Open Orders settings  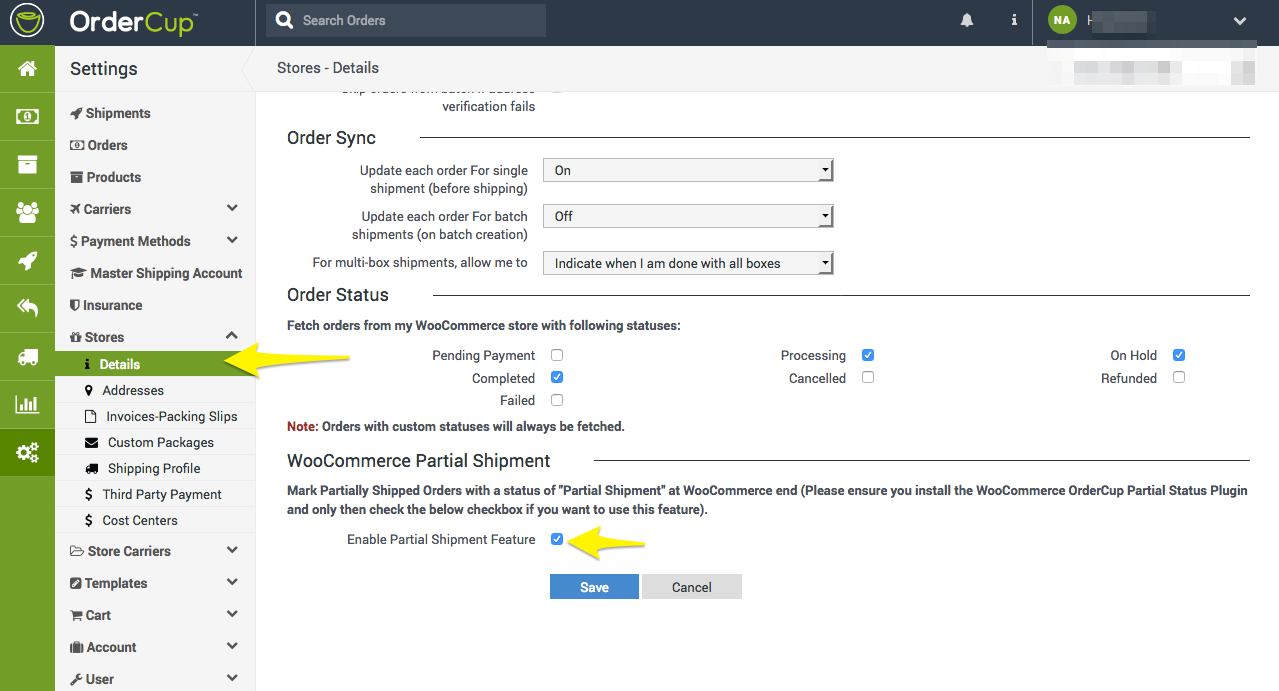click(x=99, y=145)
